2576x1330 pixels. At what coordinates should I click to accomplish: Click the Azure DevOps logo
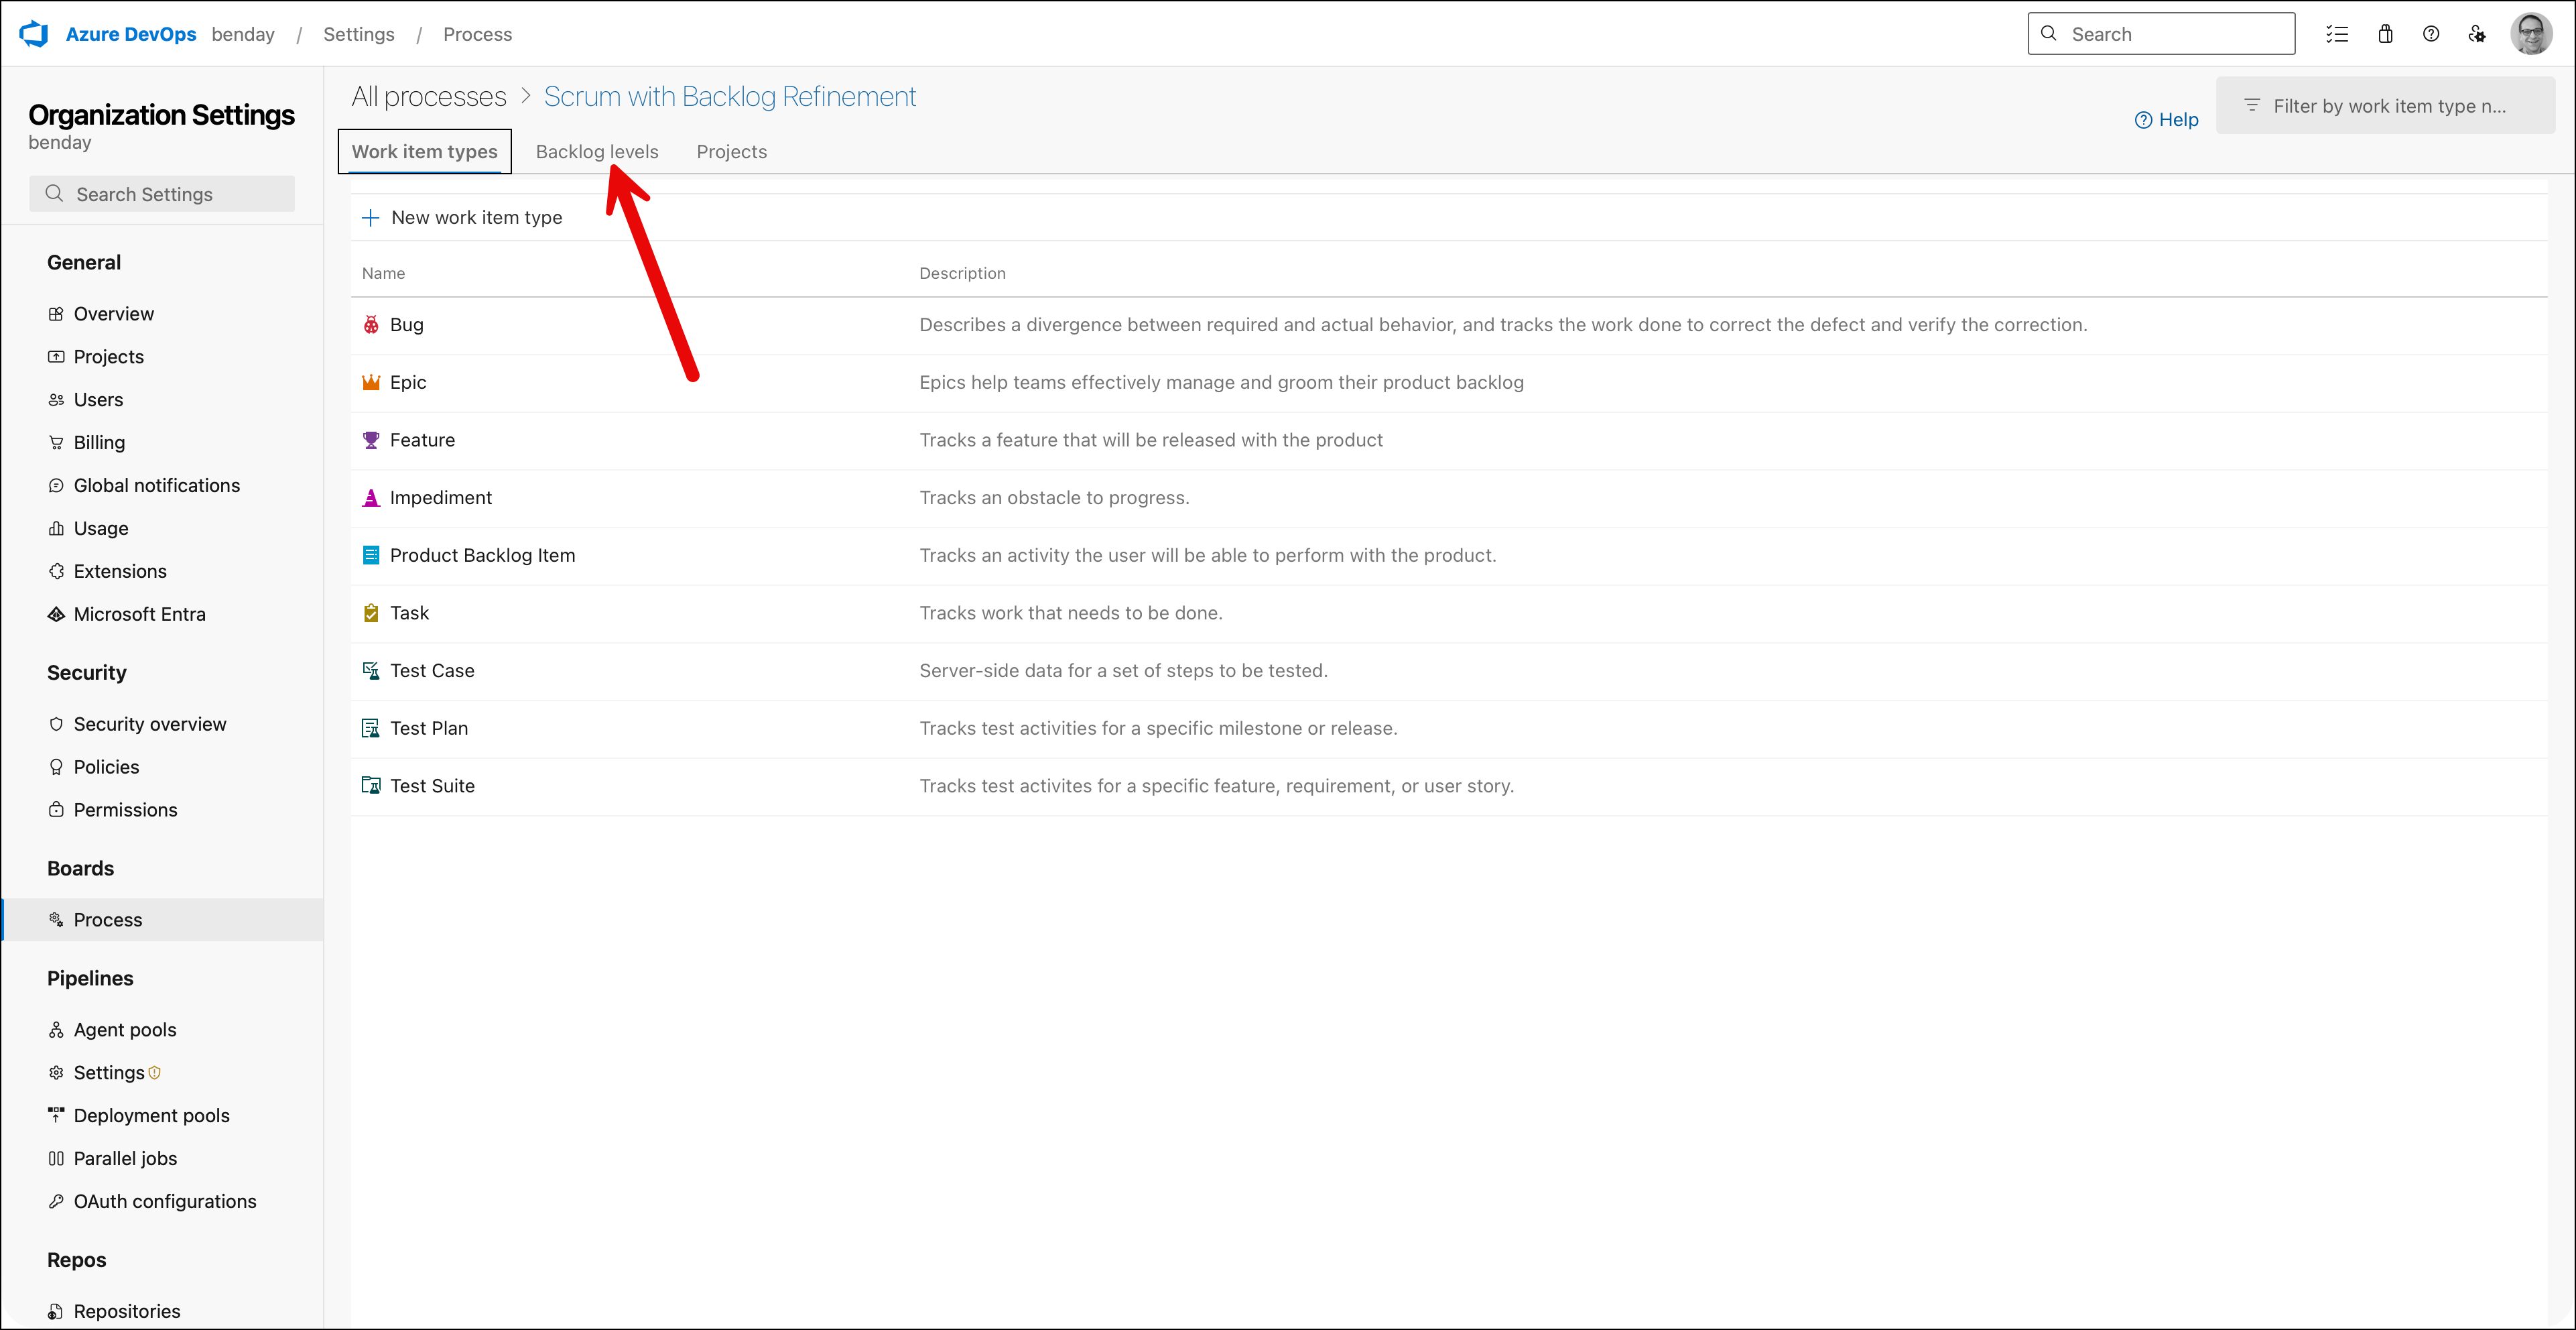(33, 33)
